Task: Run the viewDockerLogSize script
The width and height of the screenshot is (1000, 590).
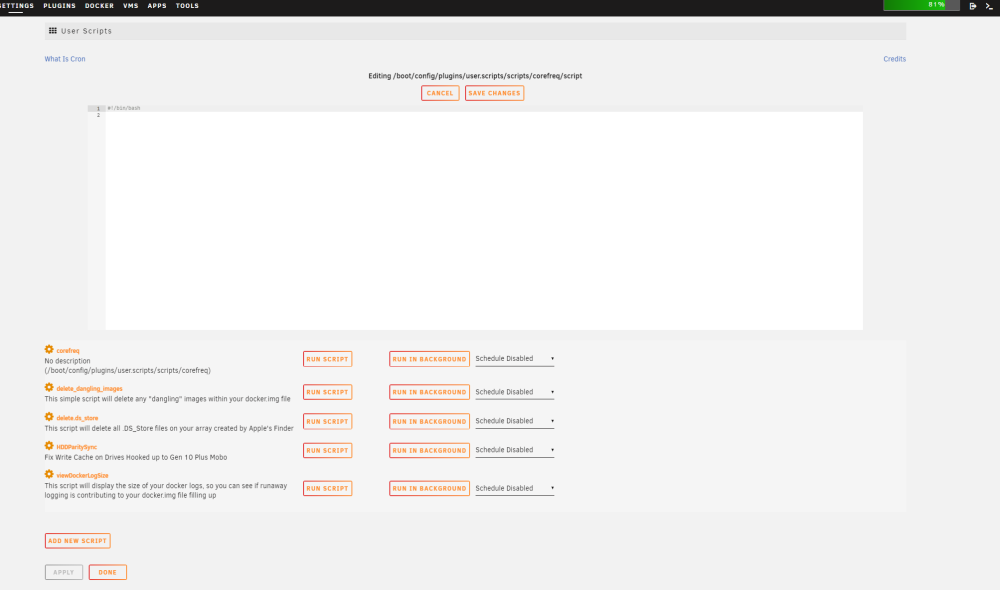Action: pyautogui.click(x=327, y=489)
